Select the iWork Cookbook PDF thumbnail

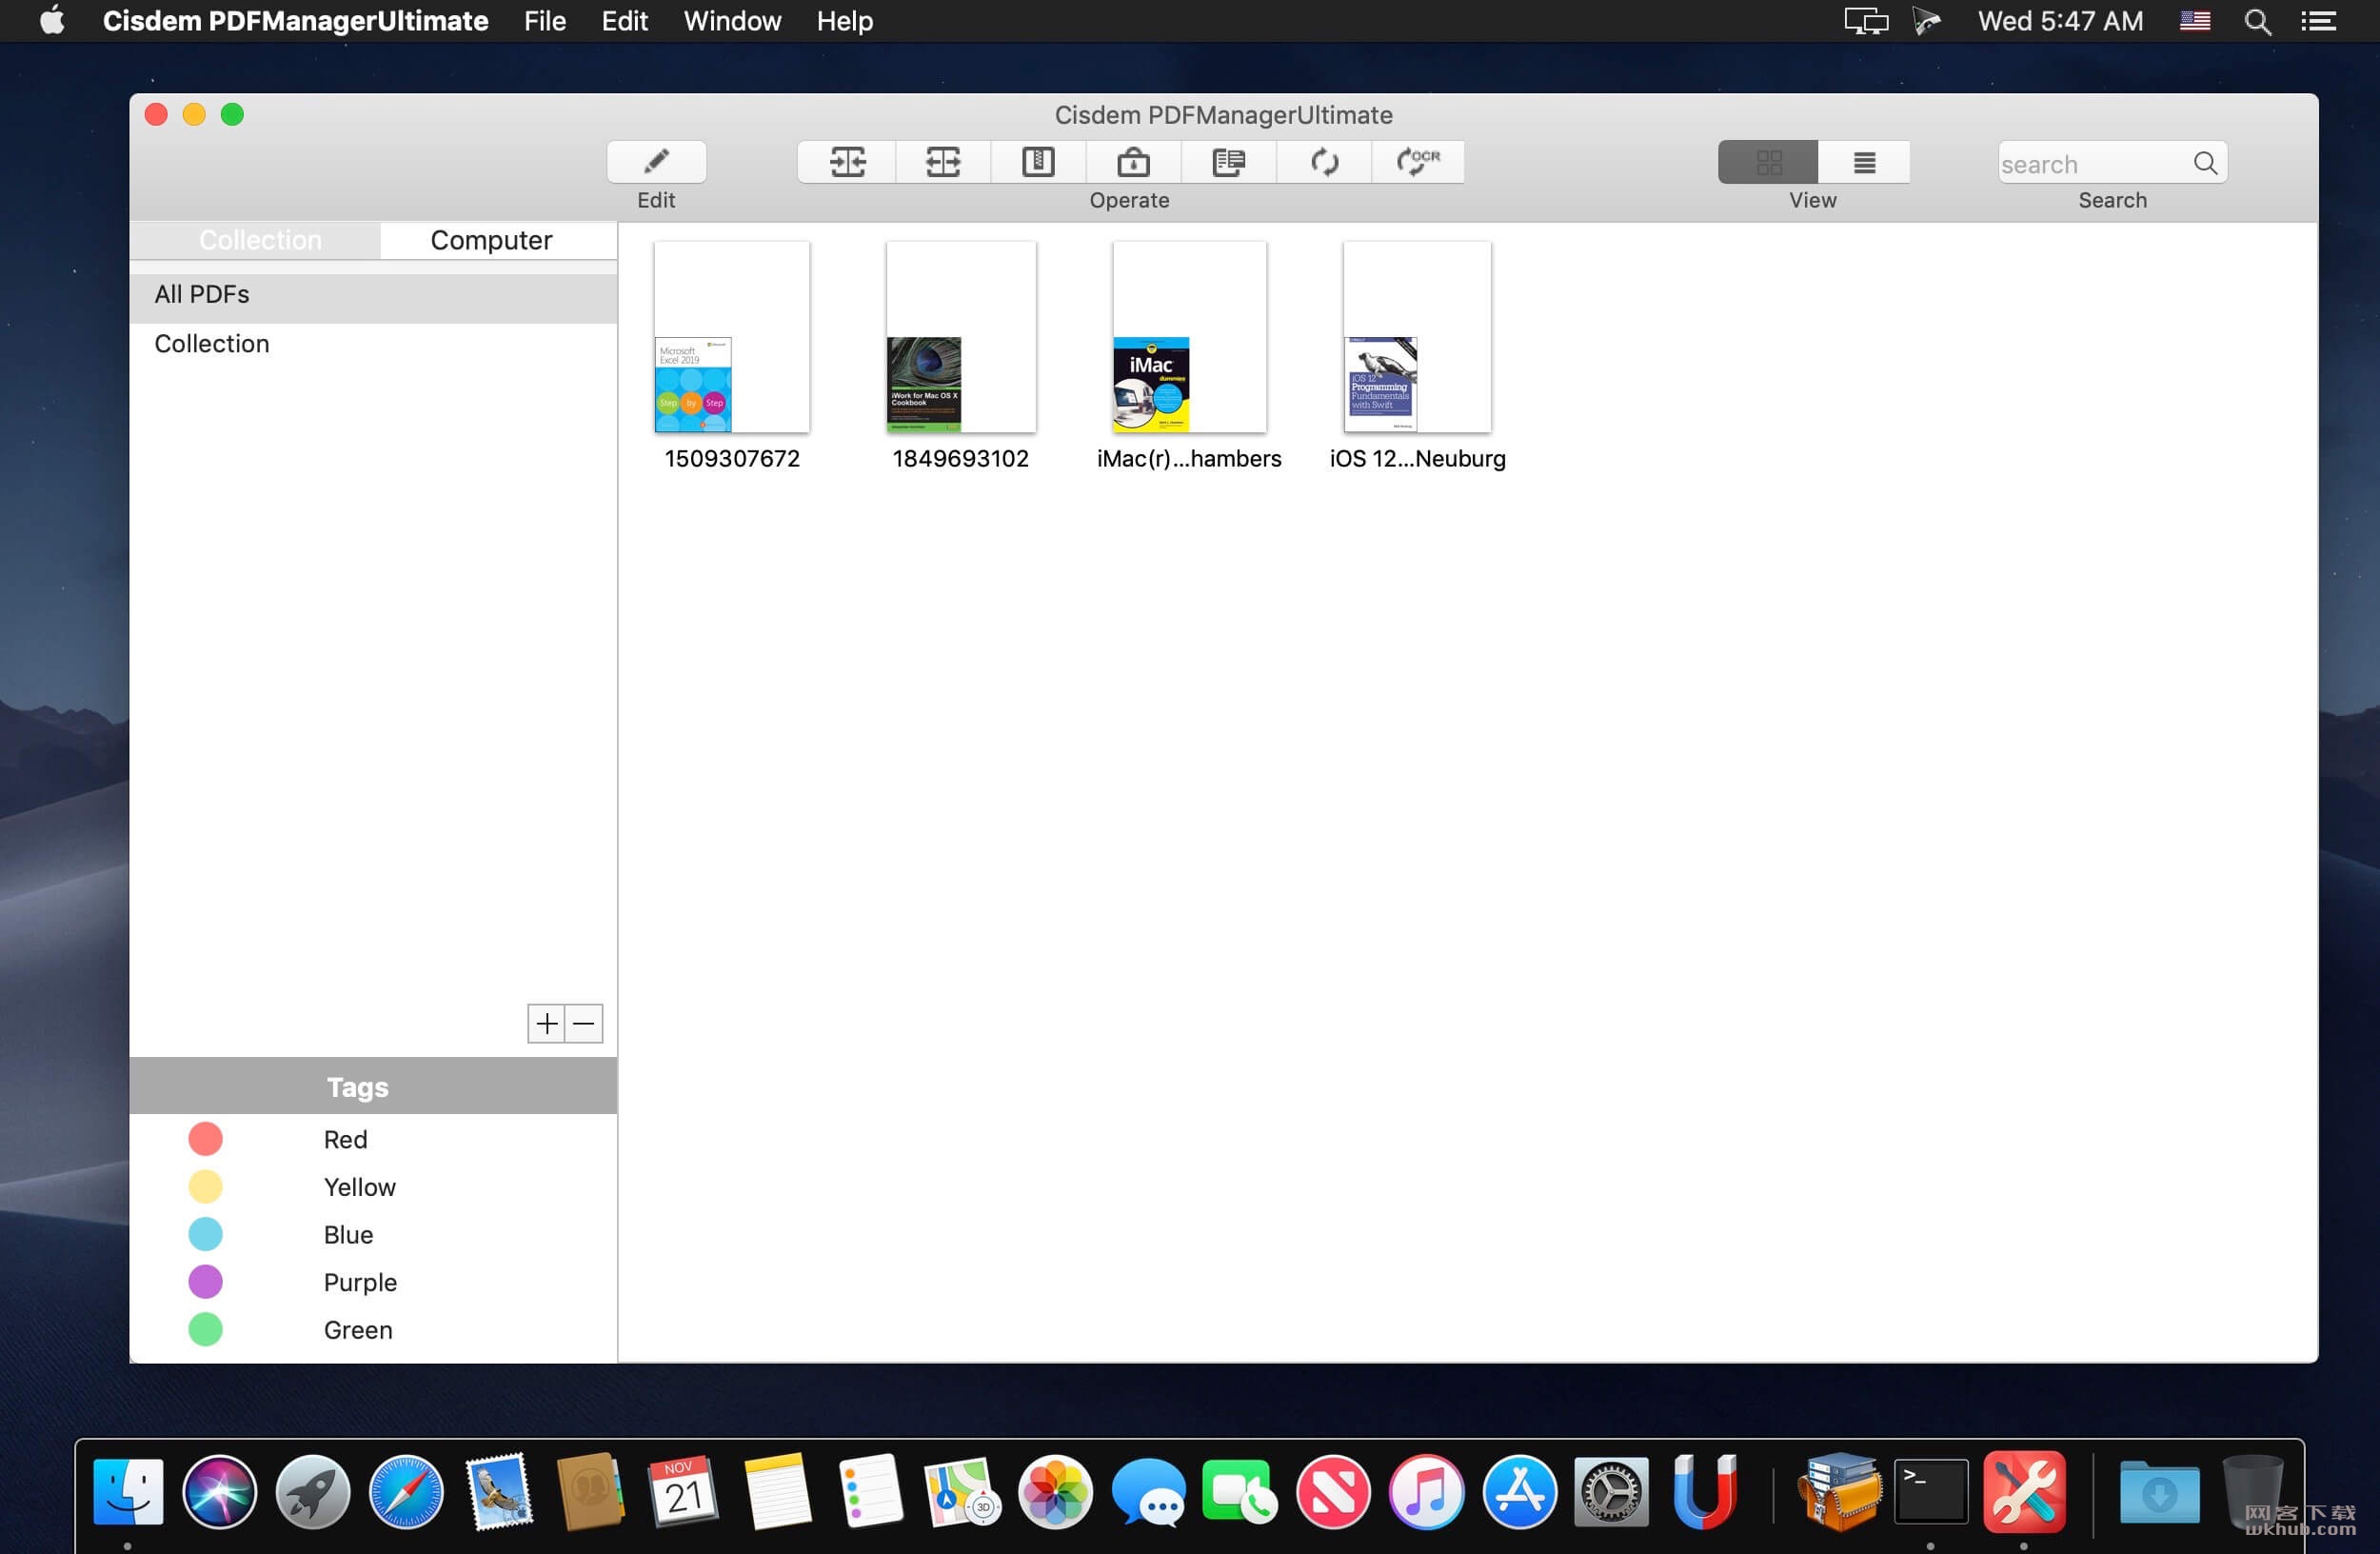click(960, 337)
